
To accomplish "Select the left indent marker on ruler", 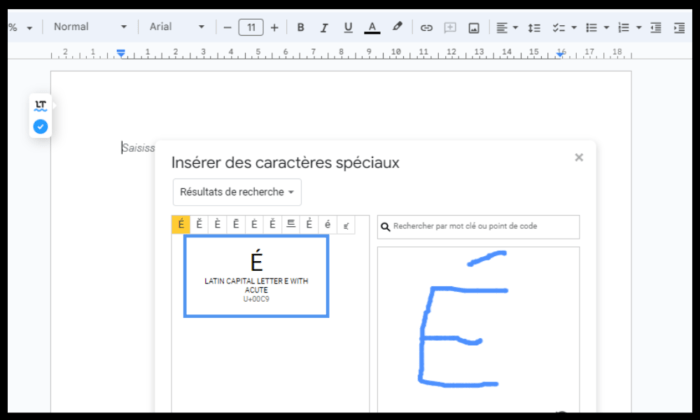I will (x=121, y=53).
